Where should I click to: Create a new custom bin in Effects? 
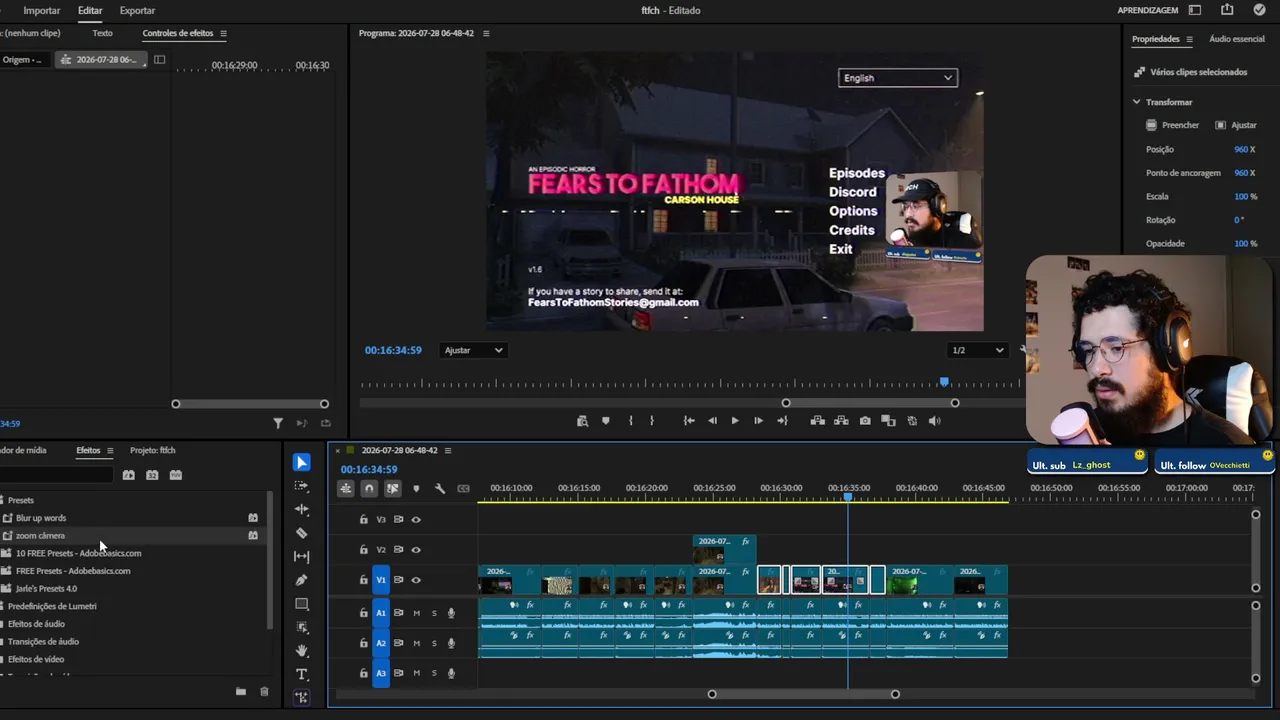click(241, 691)
